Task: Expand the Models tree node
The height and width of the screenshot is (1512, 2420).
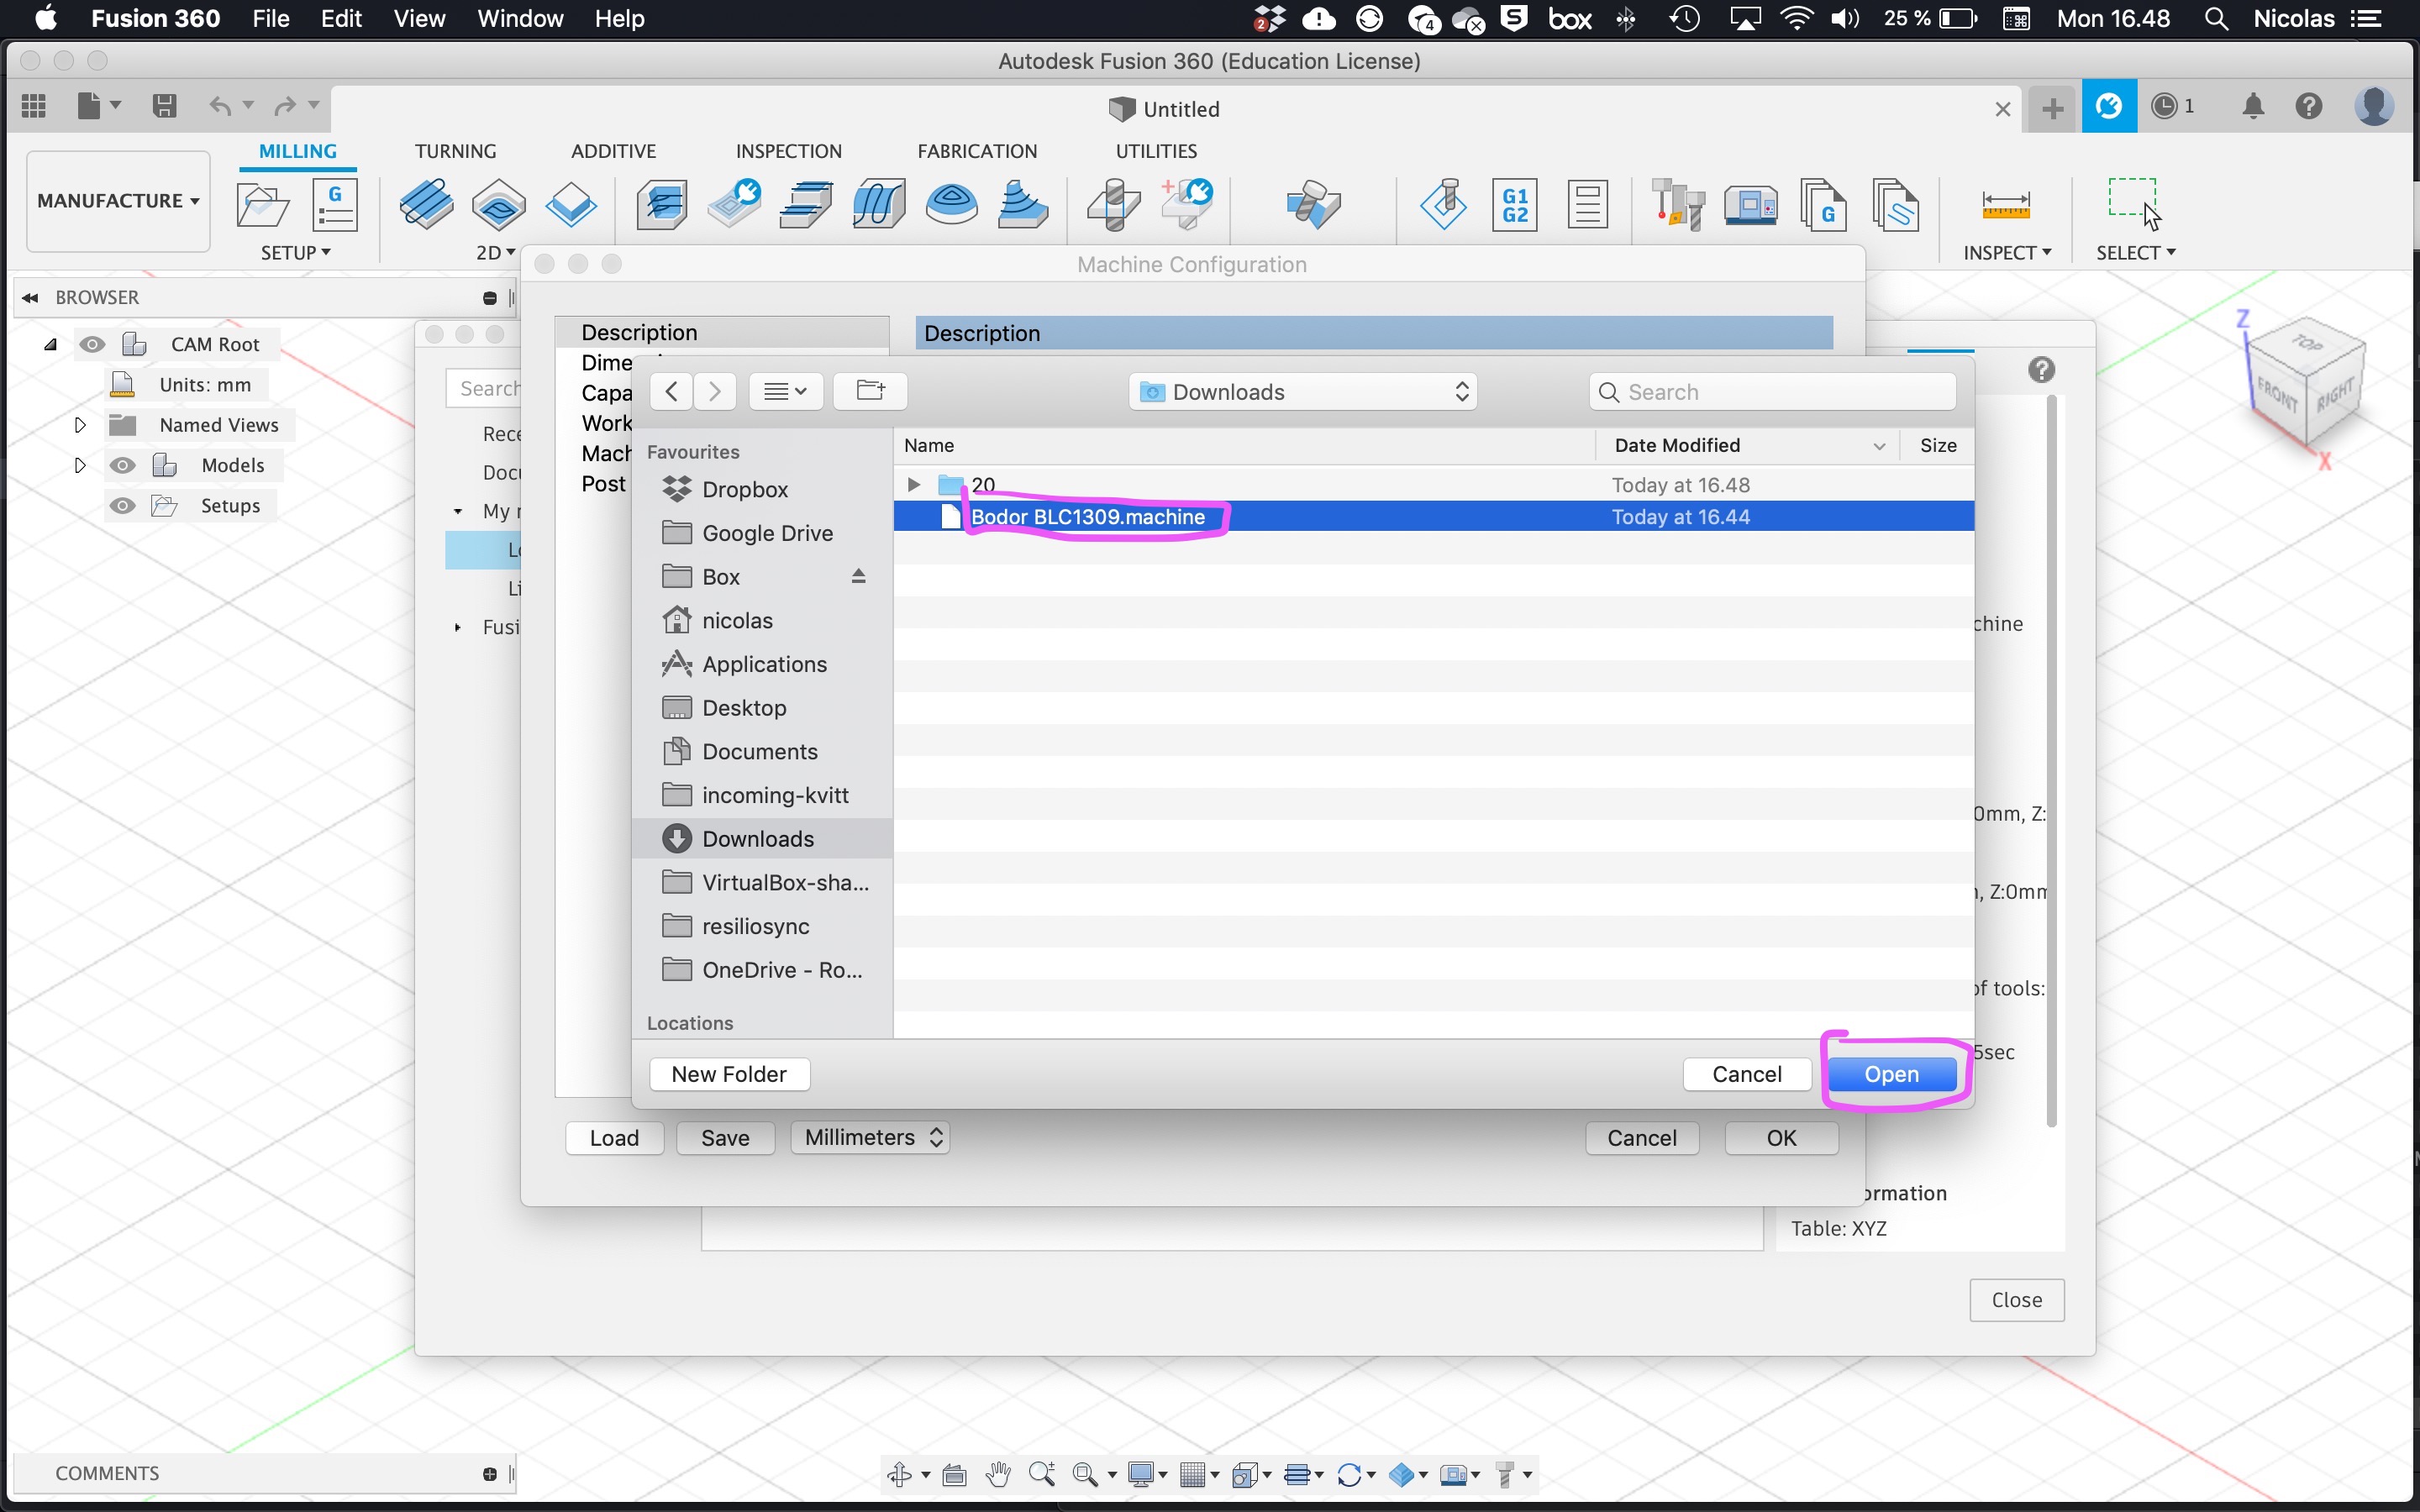Action: 80,465
